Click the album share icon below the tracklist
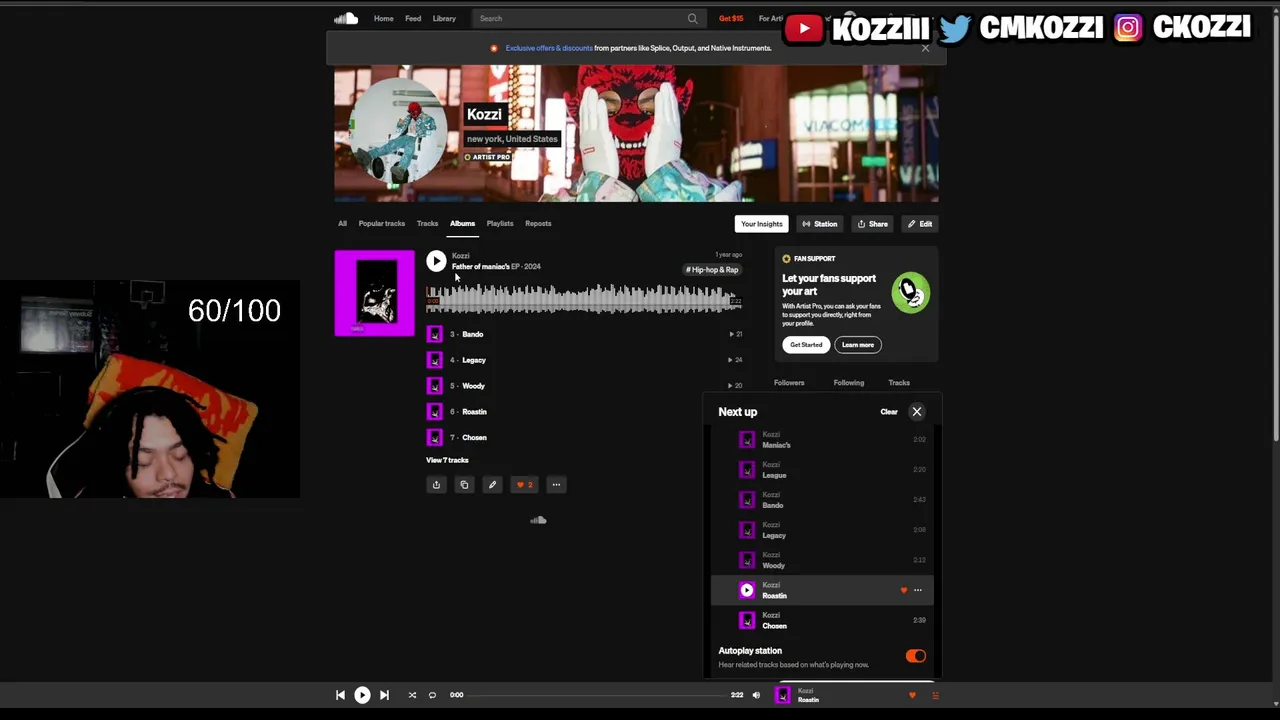The width and height of the screenshot is (1280, 720). coord(436,485)
